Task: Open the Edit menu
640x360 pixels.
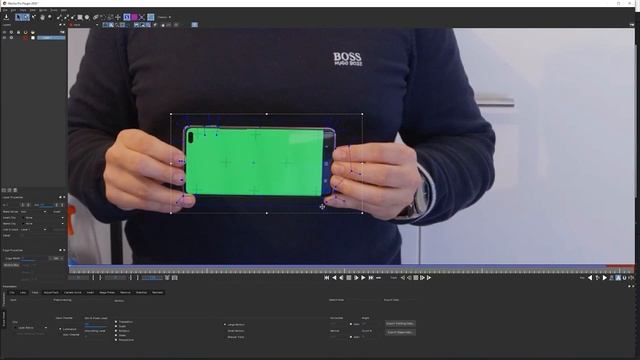Action: click(13, 10)
